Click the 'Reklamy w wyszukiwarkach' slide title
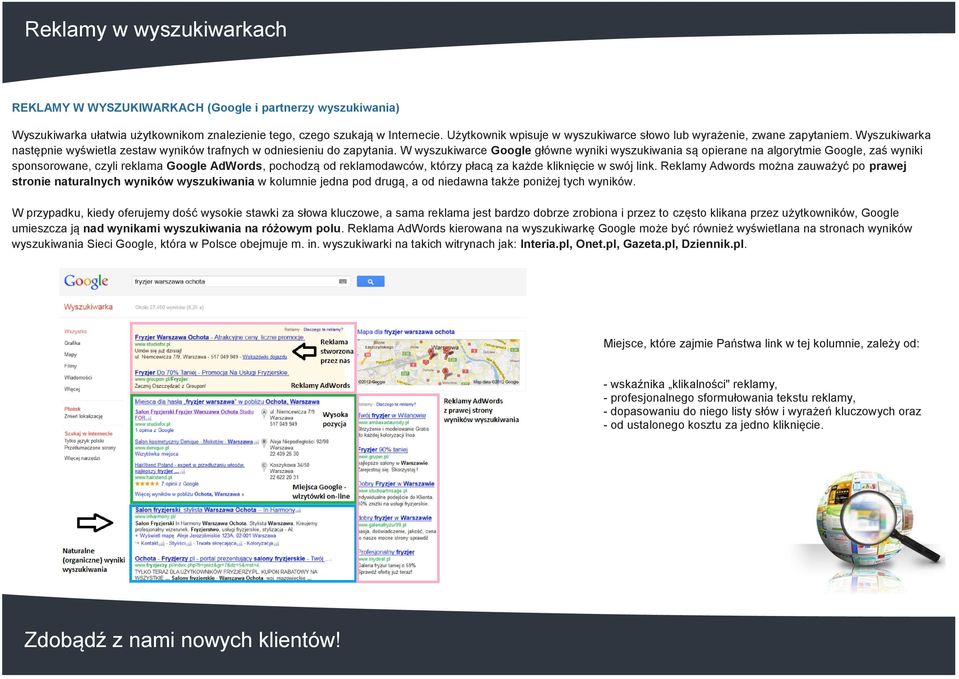 [x=155, y=29]
